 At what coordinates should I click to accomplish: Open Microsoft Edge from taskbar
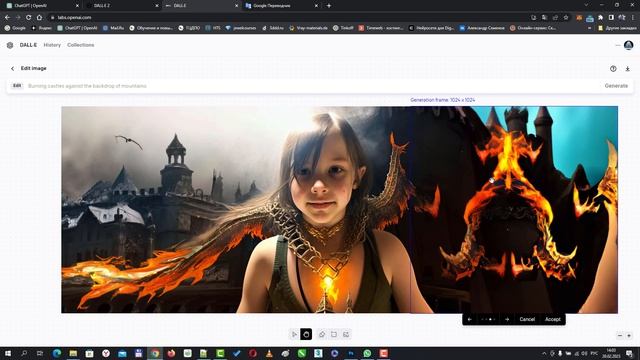coord(57,353)
